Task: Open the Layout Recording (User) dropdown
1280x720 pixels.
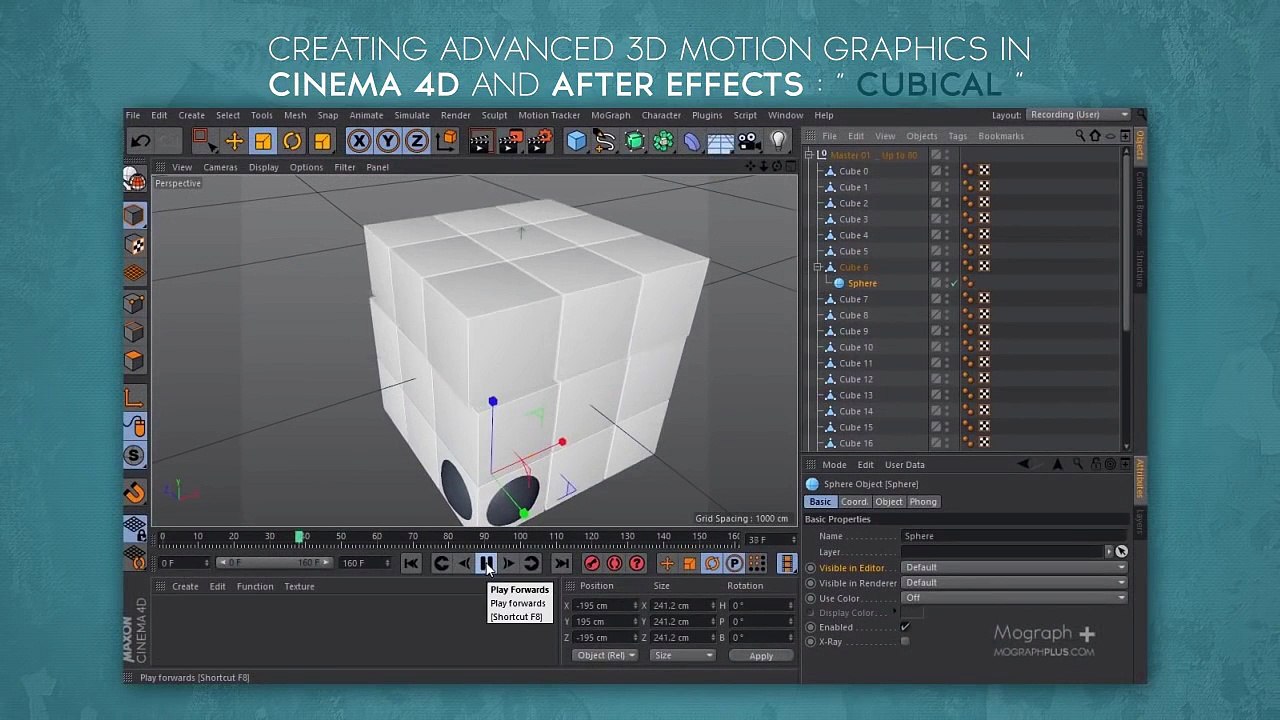Action: pyautogui.click(x=1079, y=114)
